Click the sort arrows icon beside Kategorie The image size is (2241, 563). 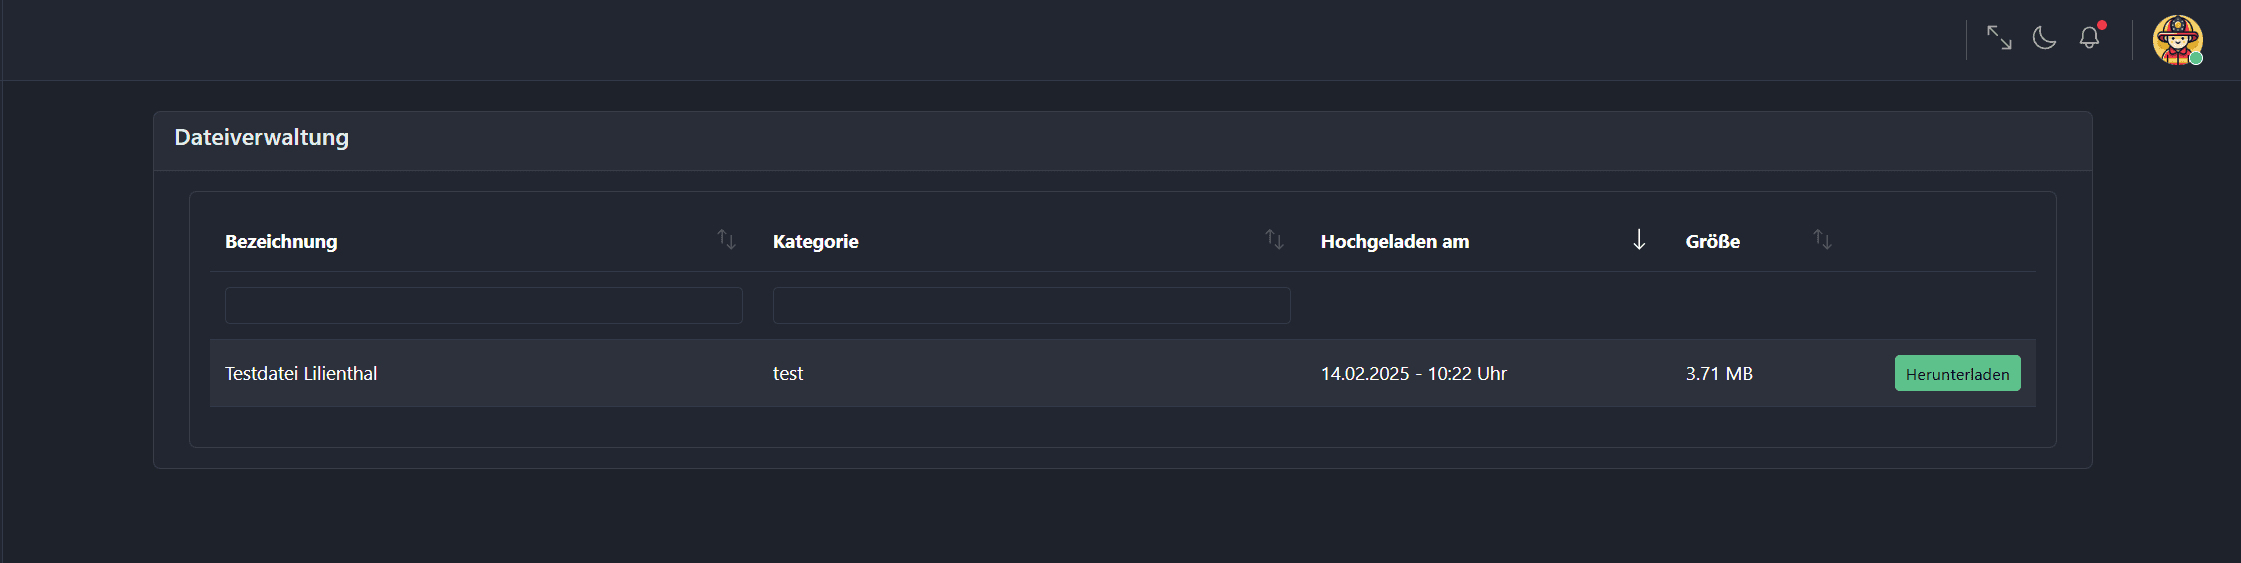coord(1274,240)
